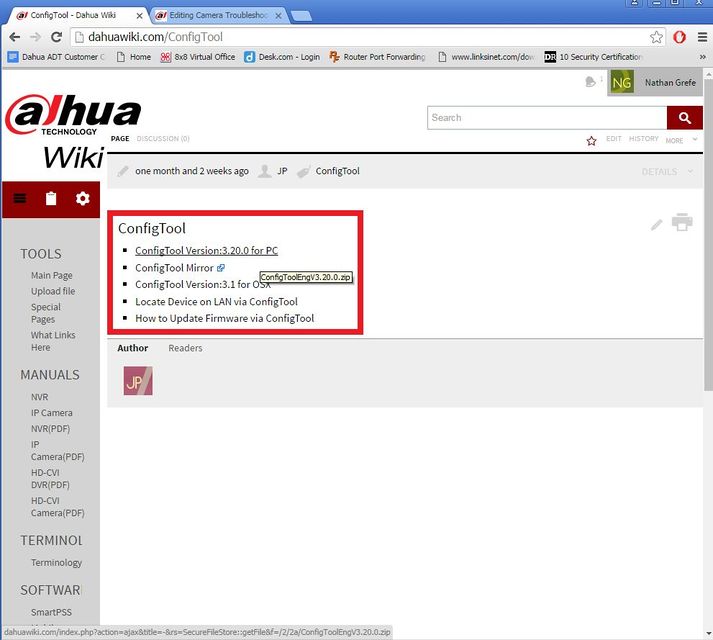The width and height of the screenshot is (713, 640).
Task: Select the PAGE tab
Action: point(120,138)
